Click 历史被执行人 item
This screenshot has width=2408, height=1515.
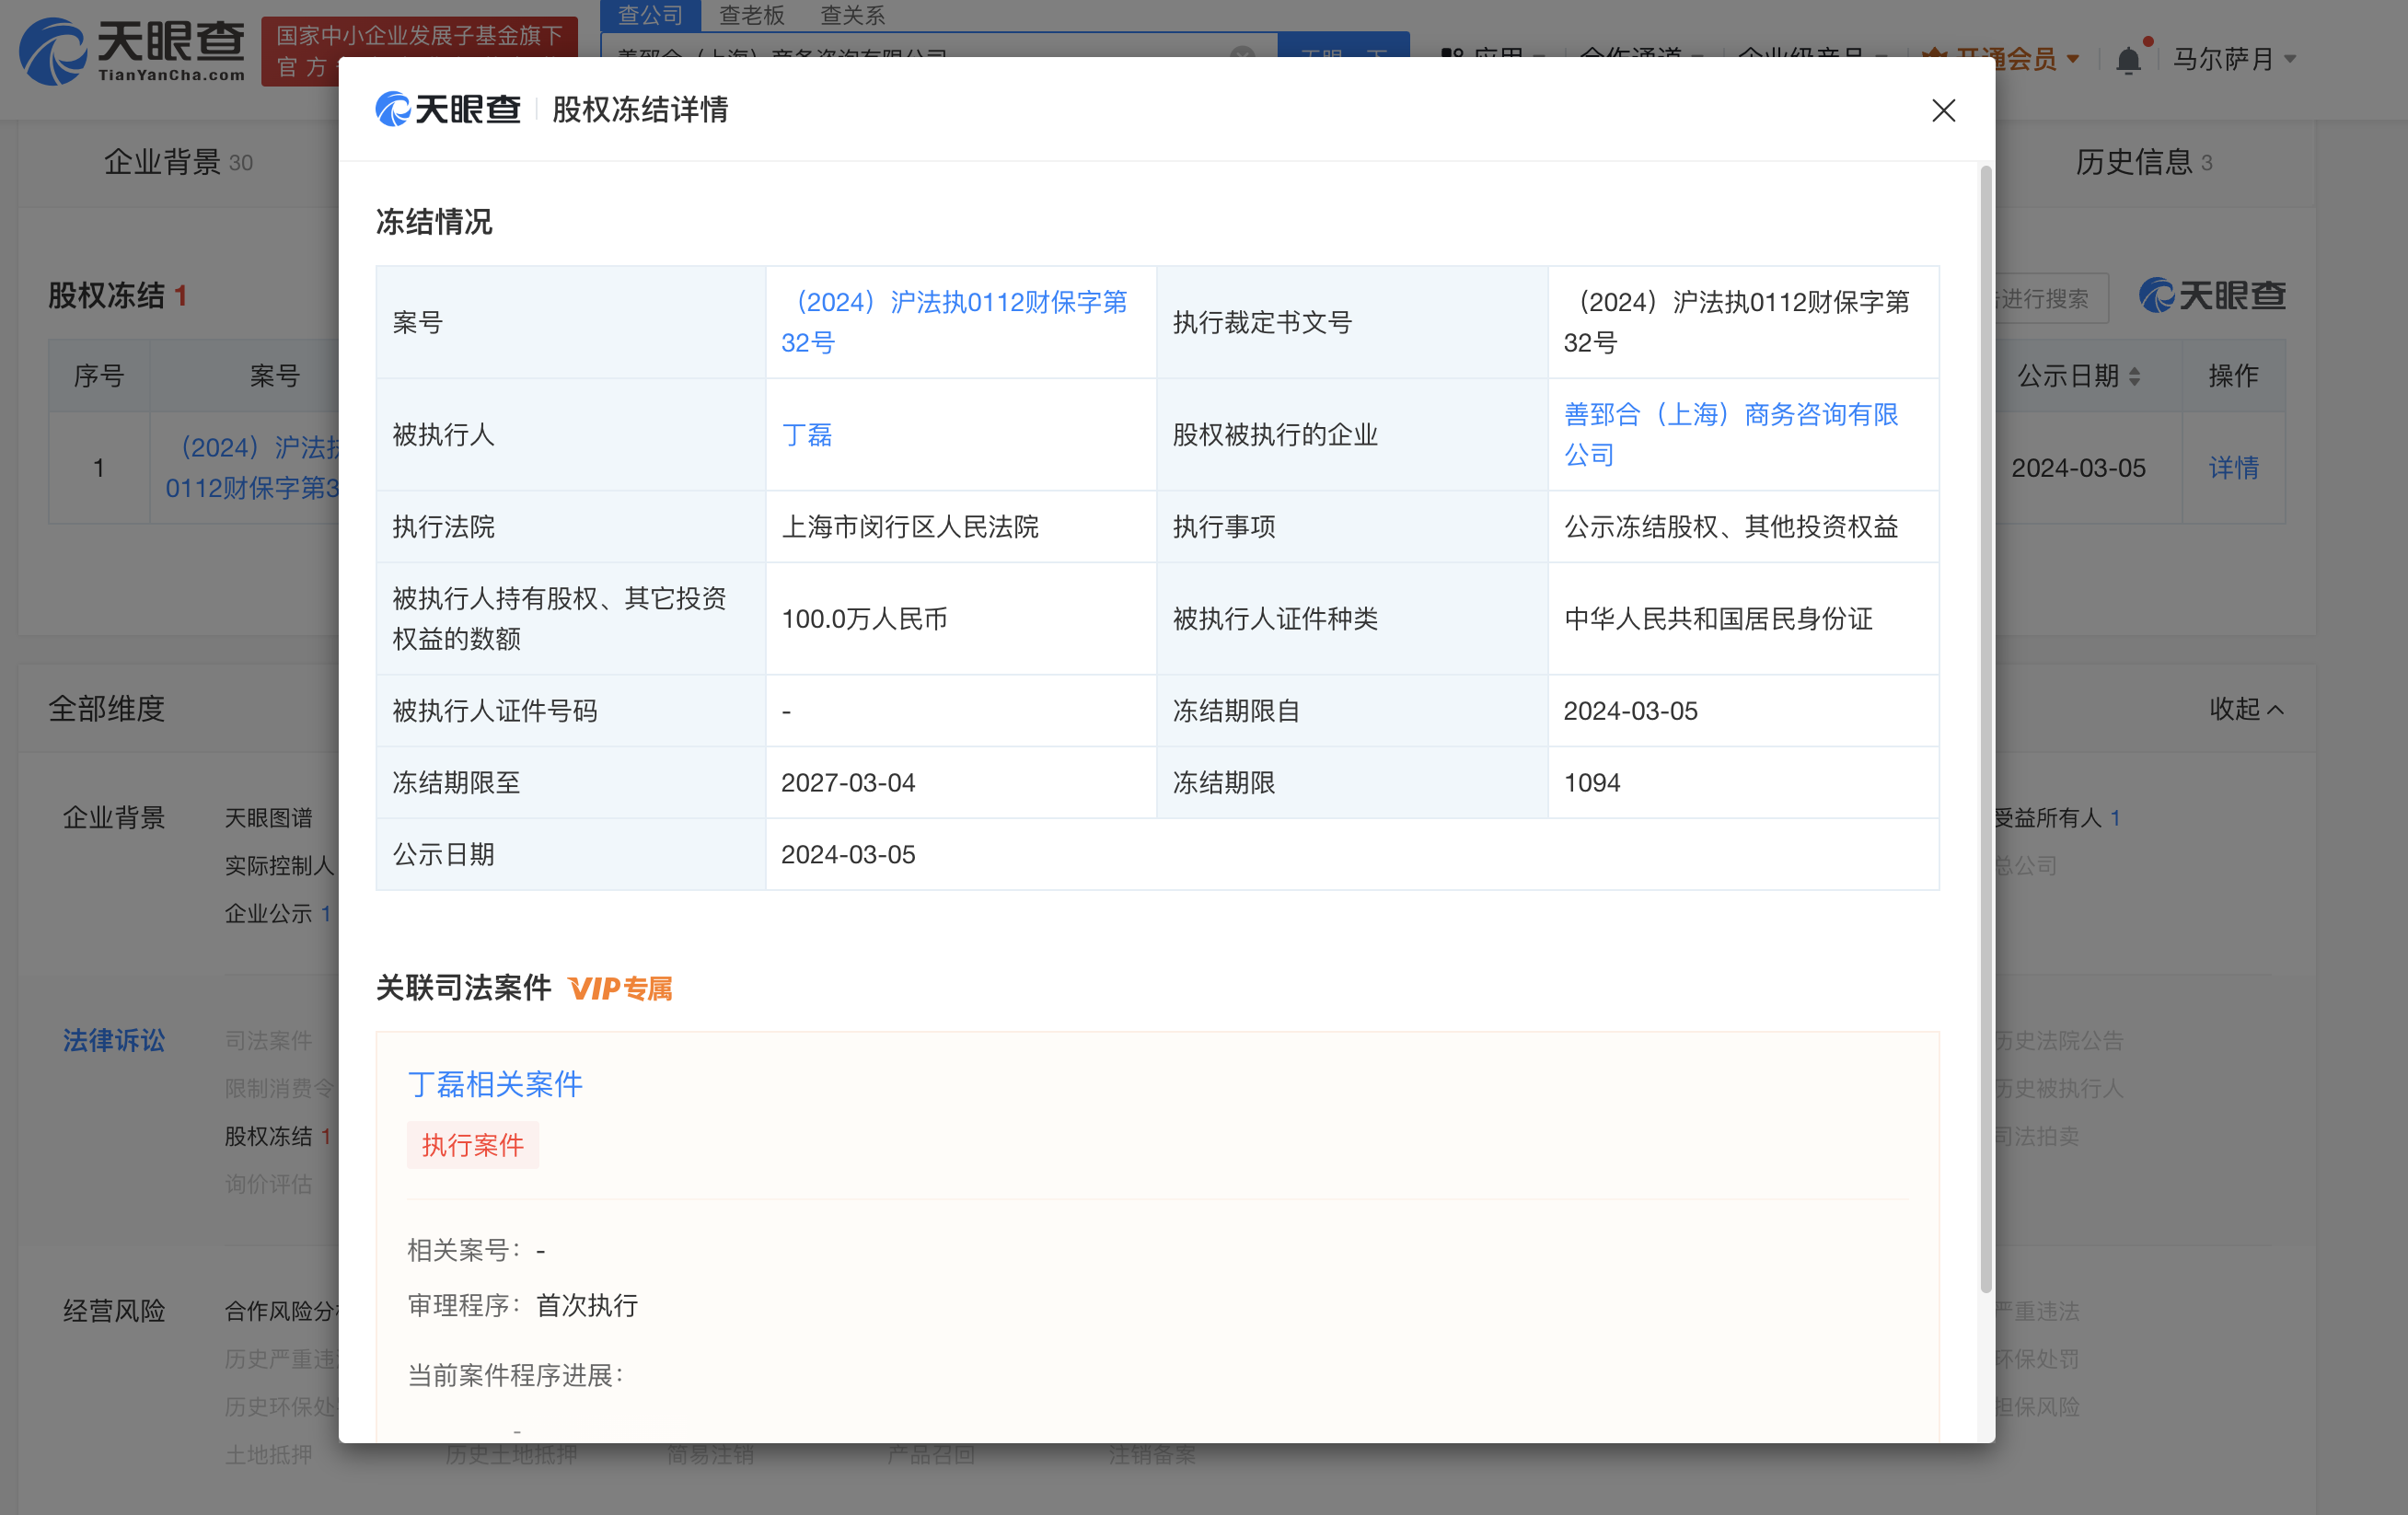pos(2058,1088)
